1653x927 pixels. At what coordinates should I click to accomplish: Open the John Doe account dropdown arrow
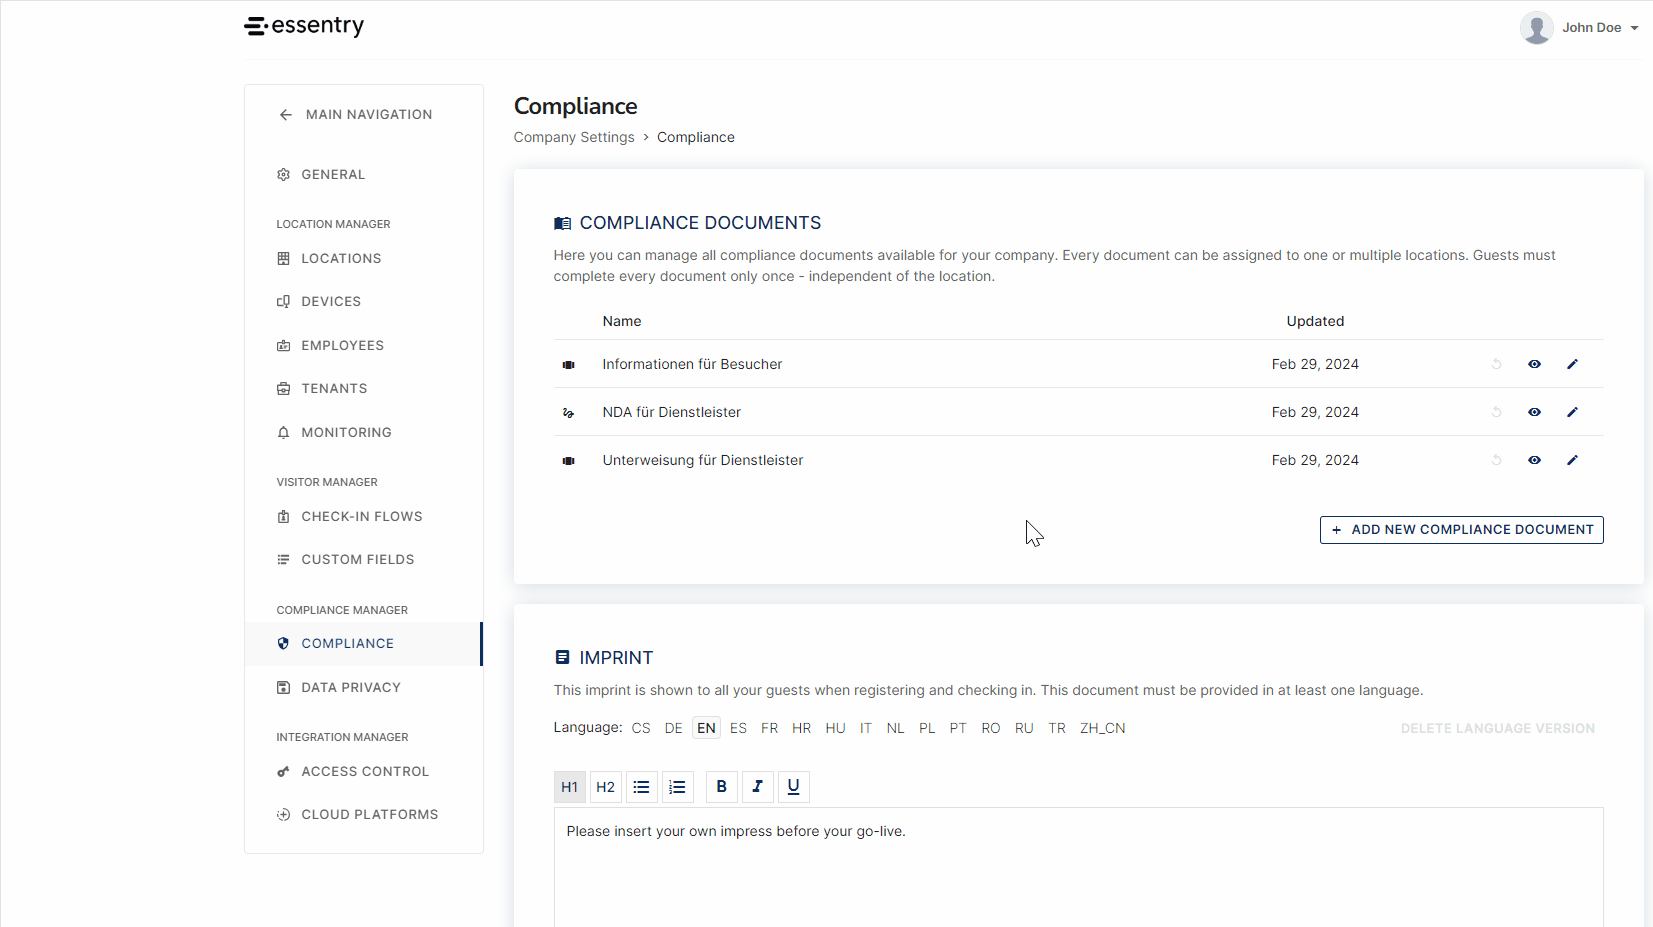click(1634, 28)
